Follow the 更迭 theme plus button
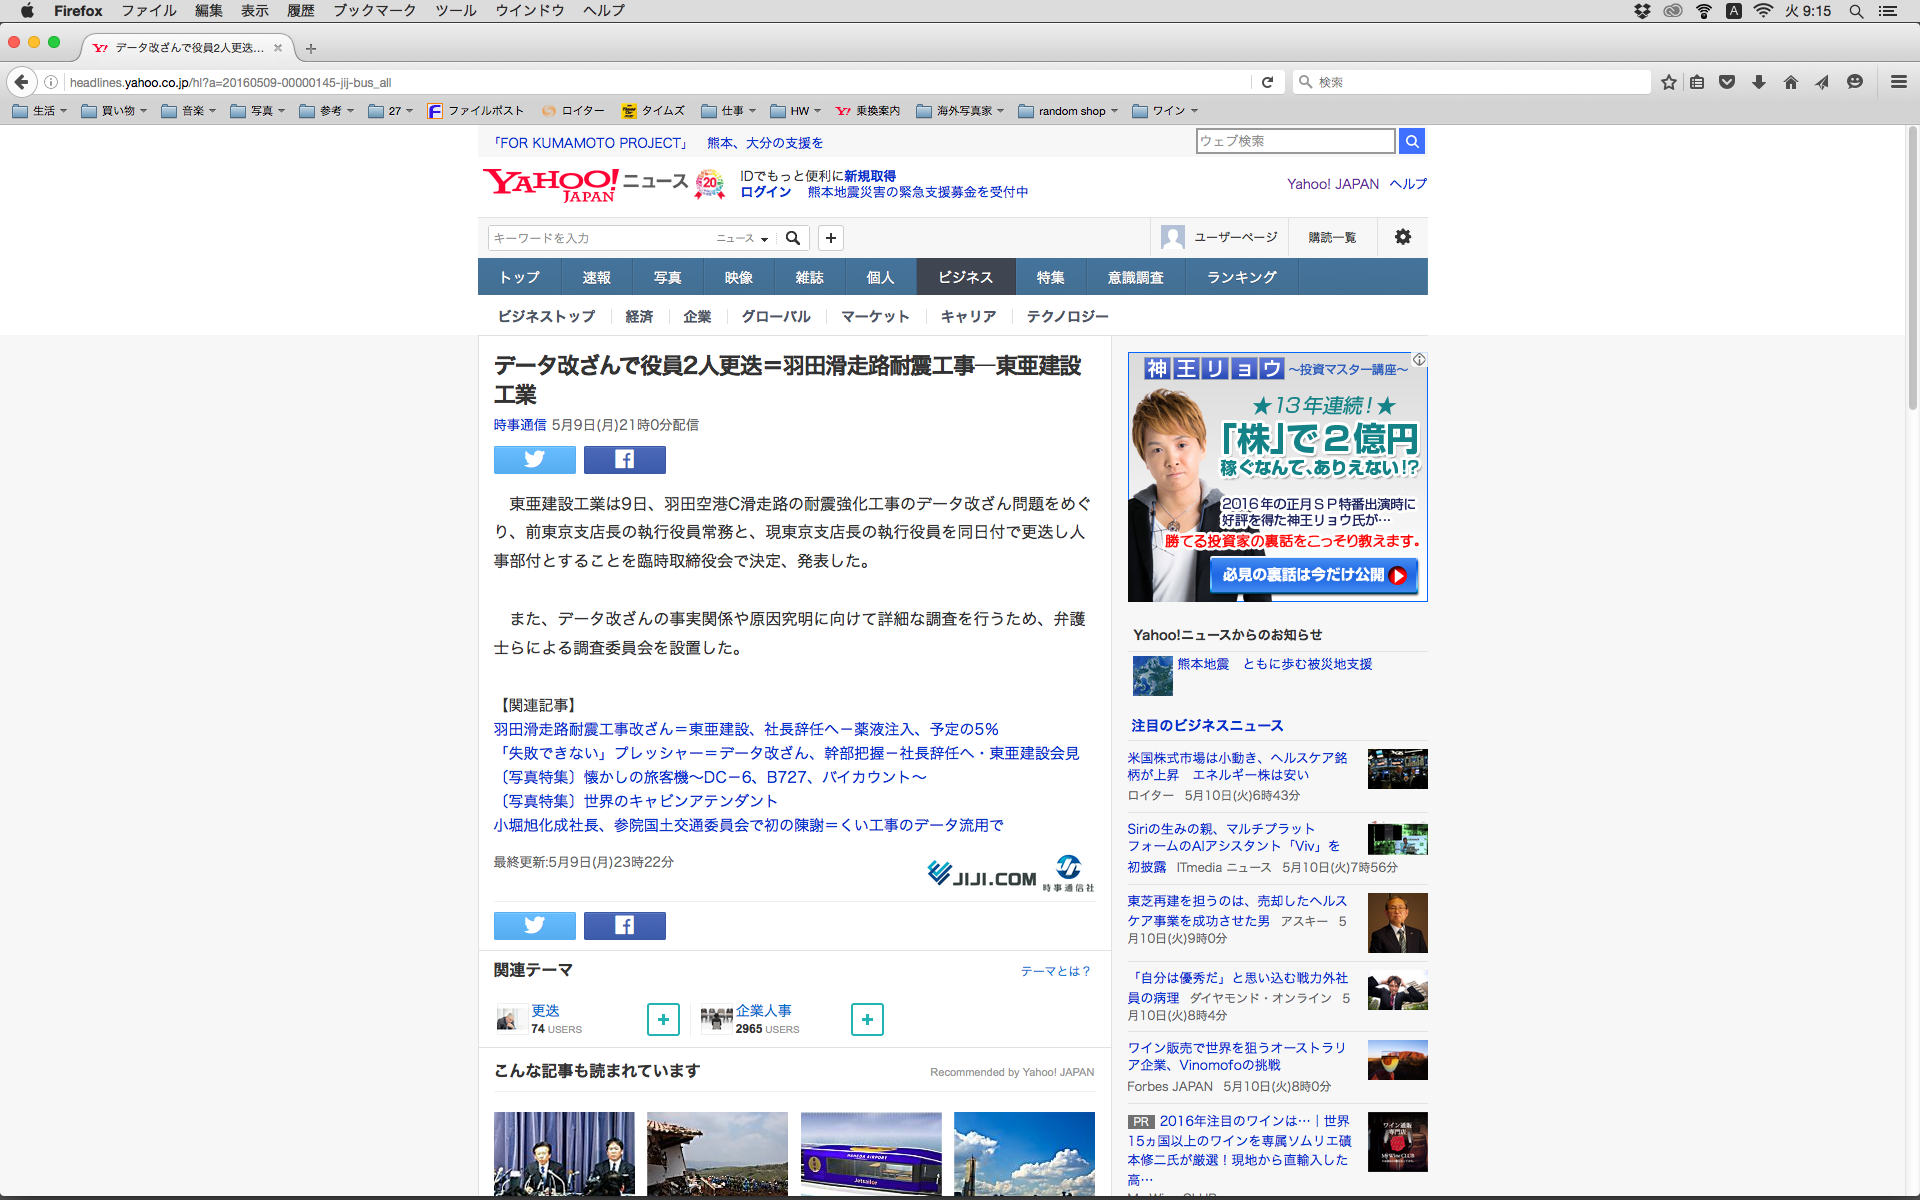Image resolution: width=1920 pixels, height=1200 pixels. (x=663, y=1019)
